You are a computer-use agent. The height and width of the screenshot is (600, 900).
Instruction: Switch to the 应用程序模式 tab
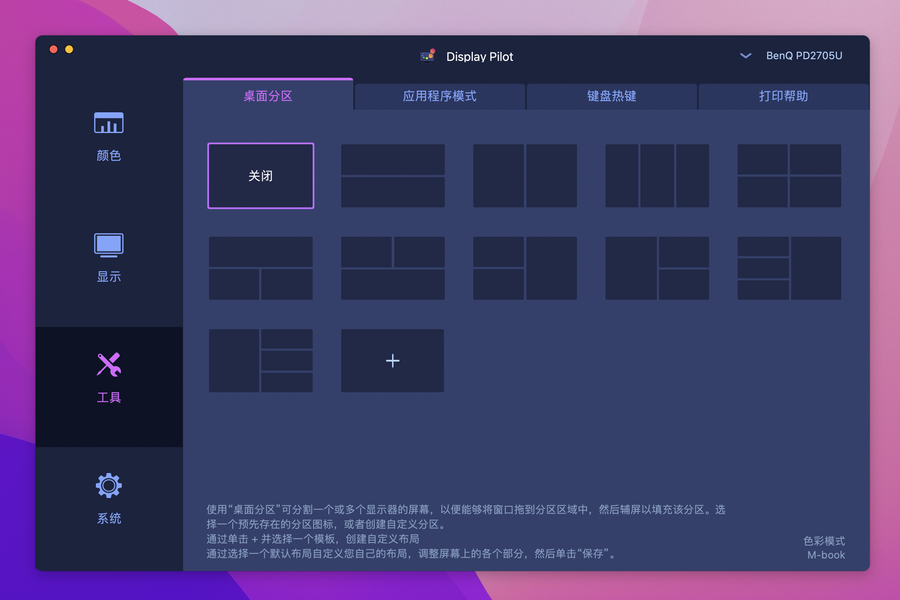click(440, 97)
